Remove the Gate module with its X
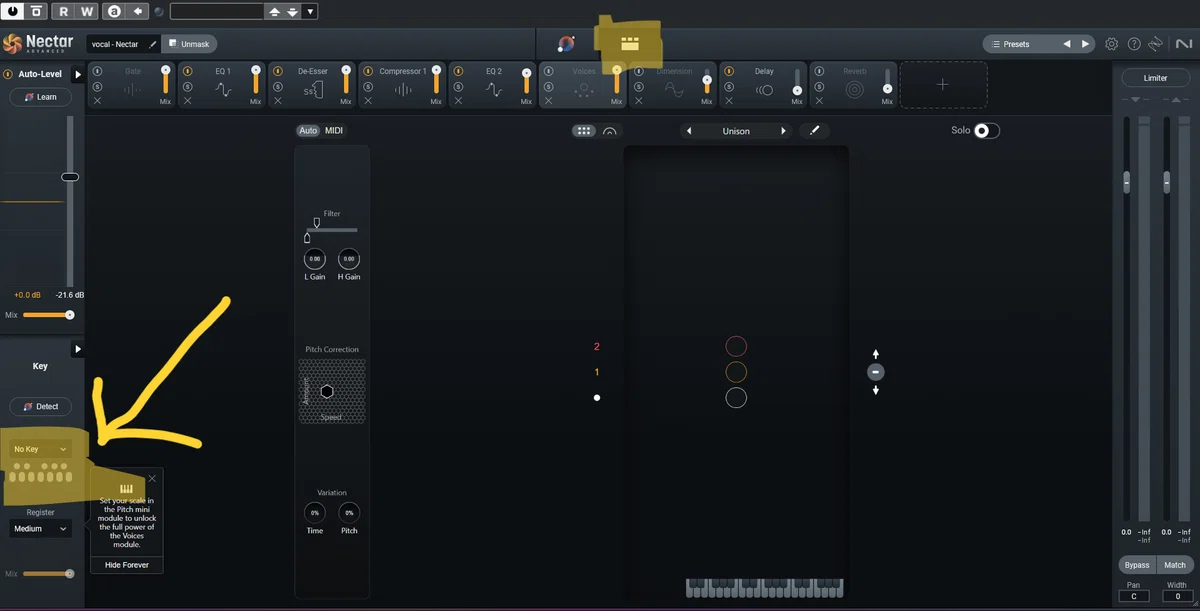Viewport: 1200px width, 611px height. coord(97,101)
